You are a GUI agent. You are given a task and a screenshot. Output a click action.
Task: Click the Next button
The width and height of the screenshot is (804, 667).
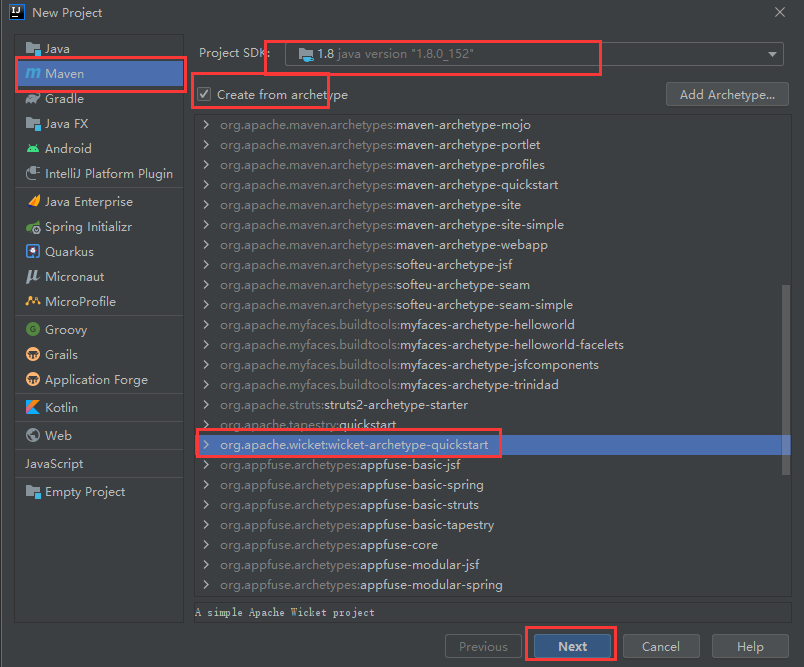click(x=572, y=646)
